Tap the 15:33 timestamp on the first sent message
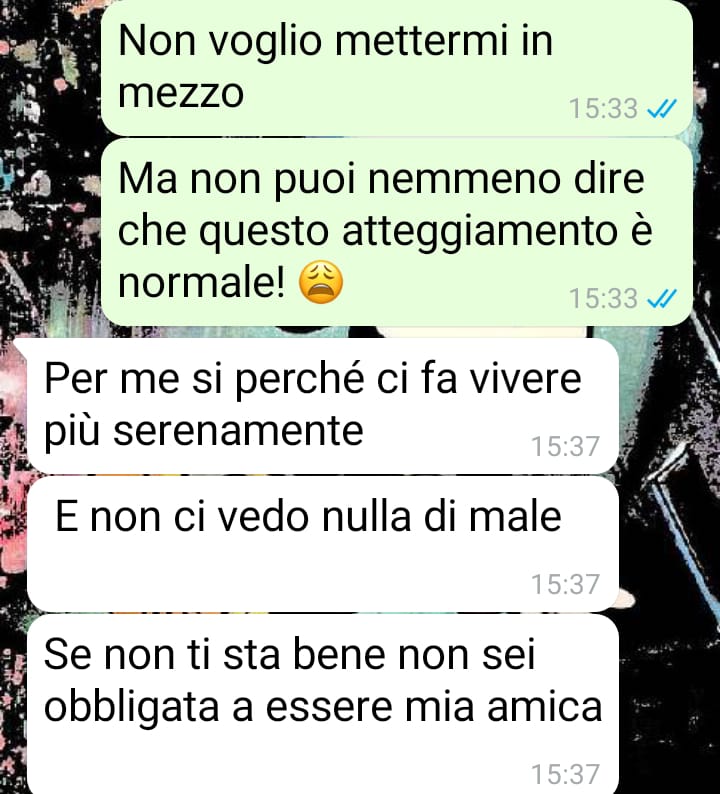720x794 pixels. 603,108
